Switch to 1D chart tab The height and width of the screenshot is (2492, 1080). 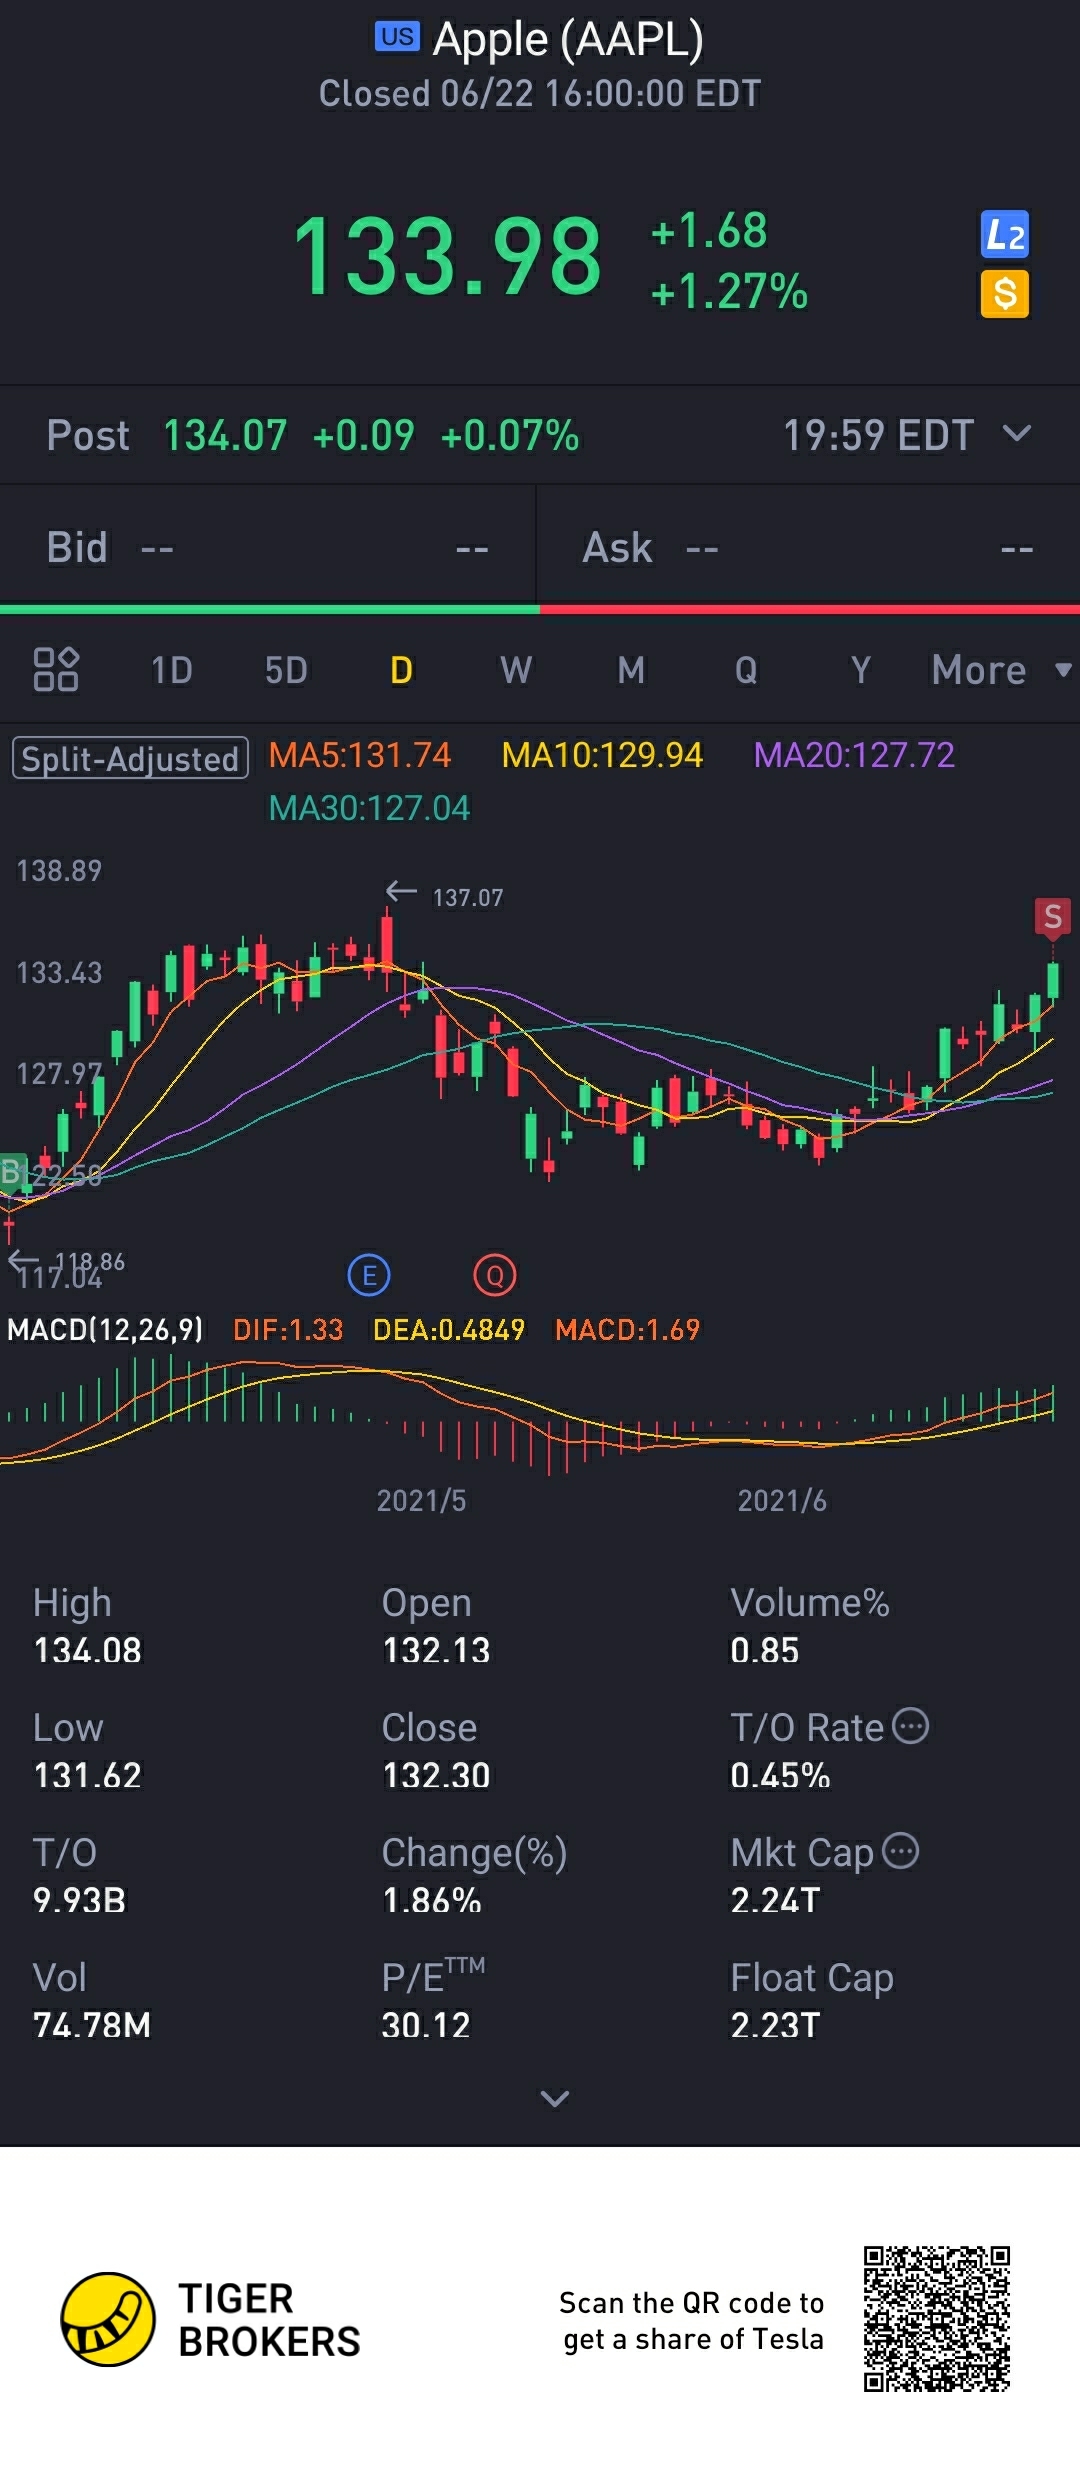tap(171, 670)
